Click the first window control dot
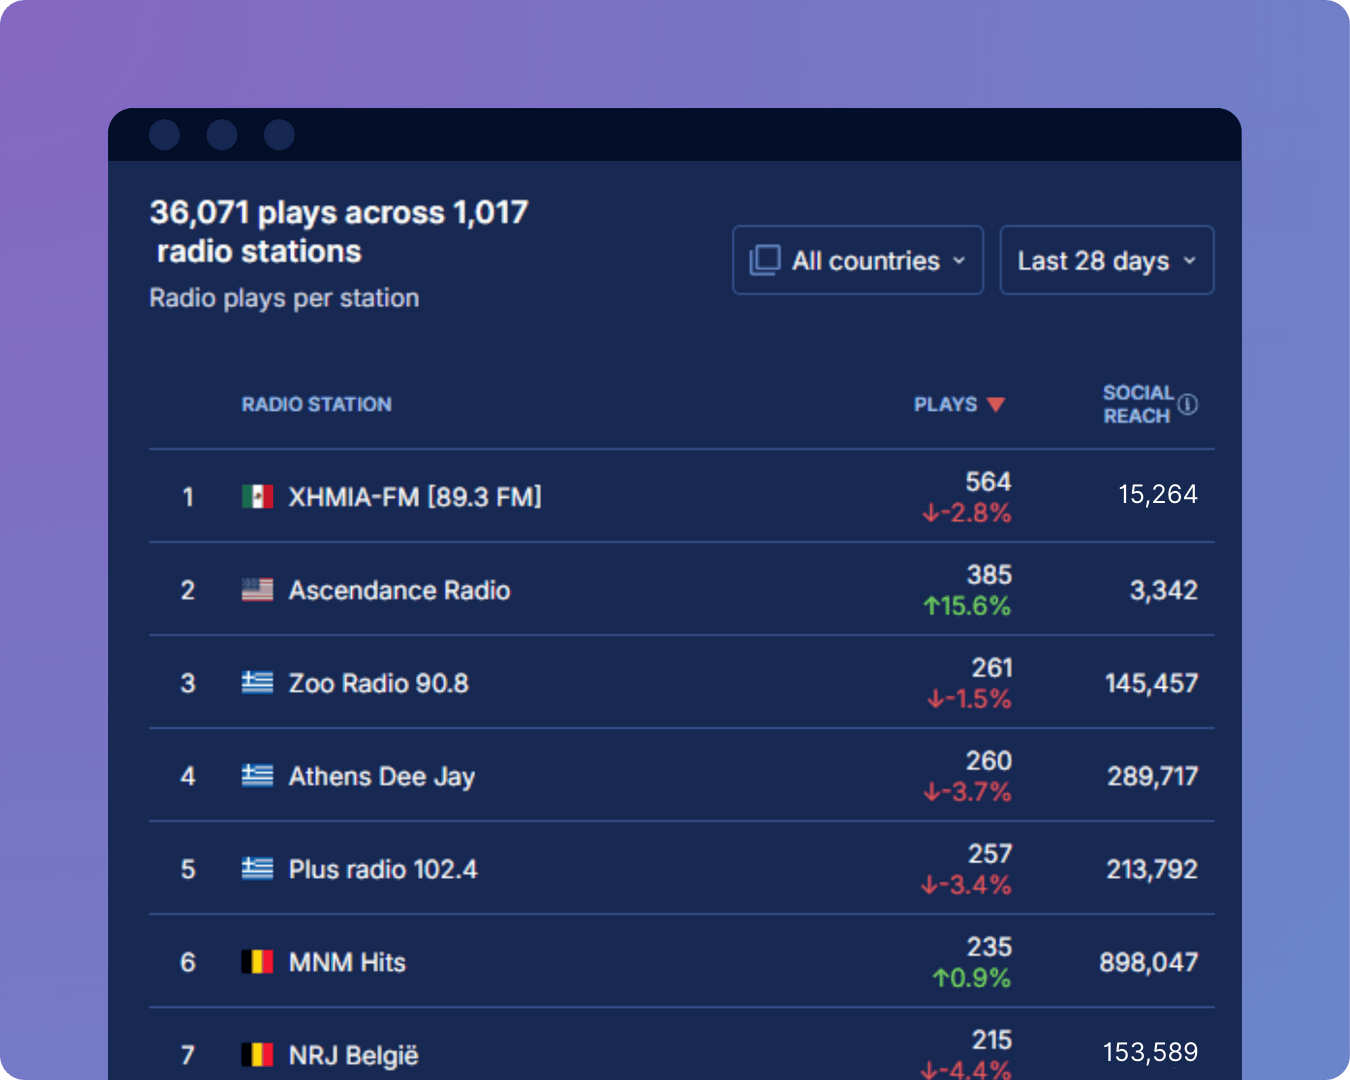Viewport: 1350px width, 1080px height. pos(164,134)
